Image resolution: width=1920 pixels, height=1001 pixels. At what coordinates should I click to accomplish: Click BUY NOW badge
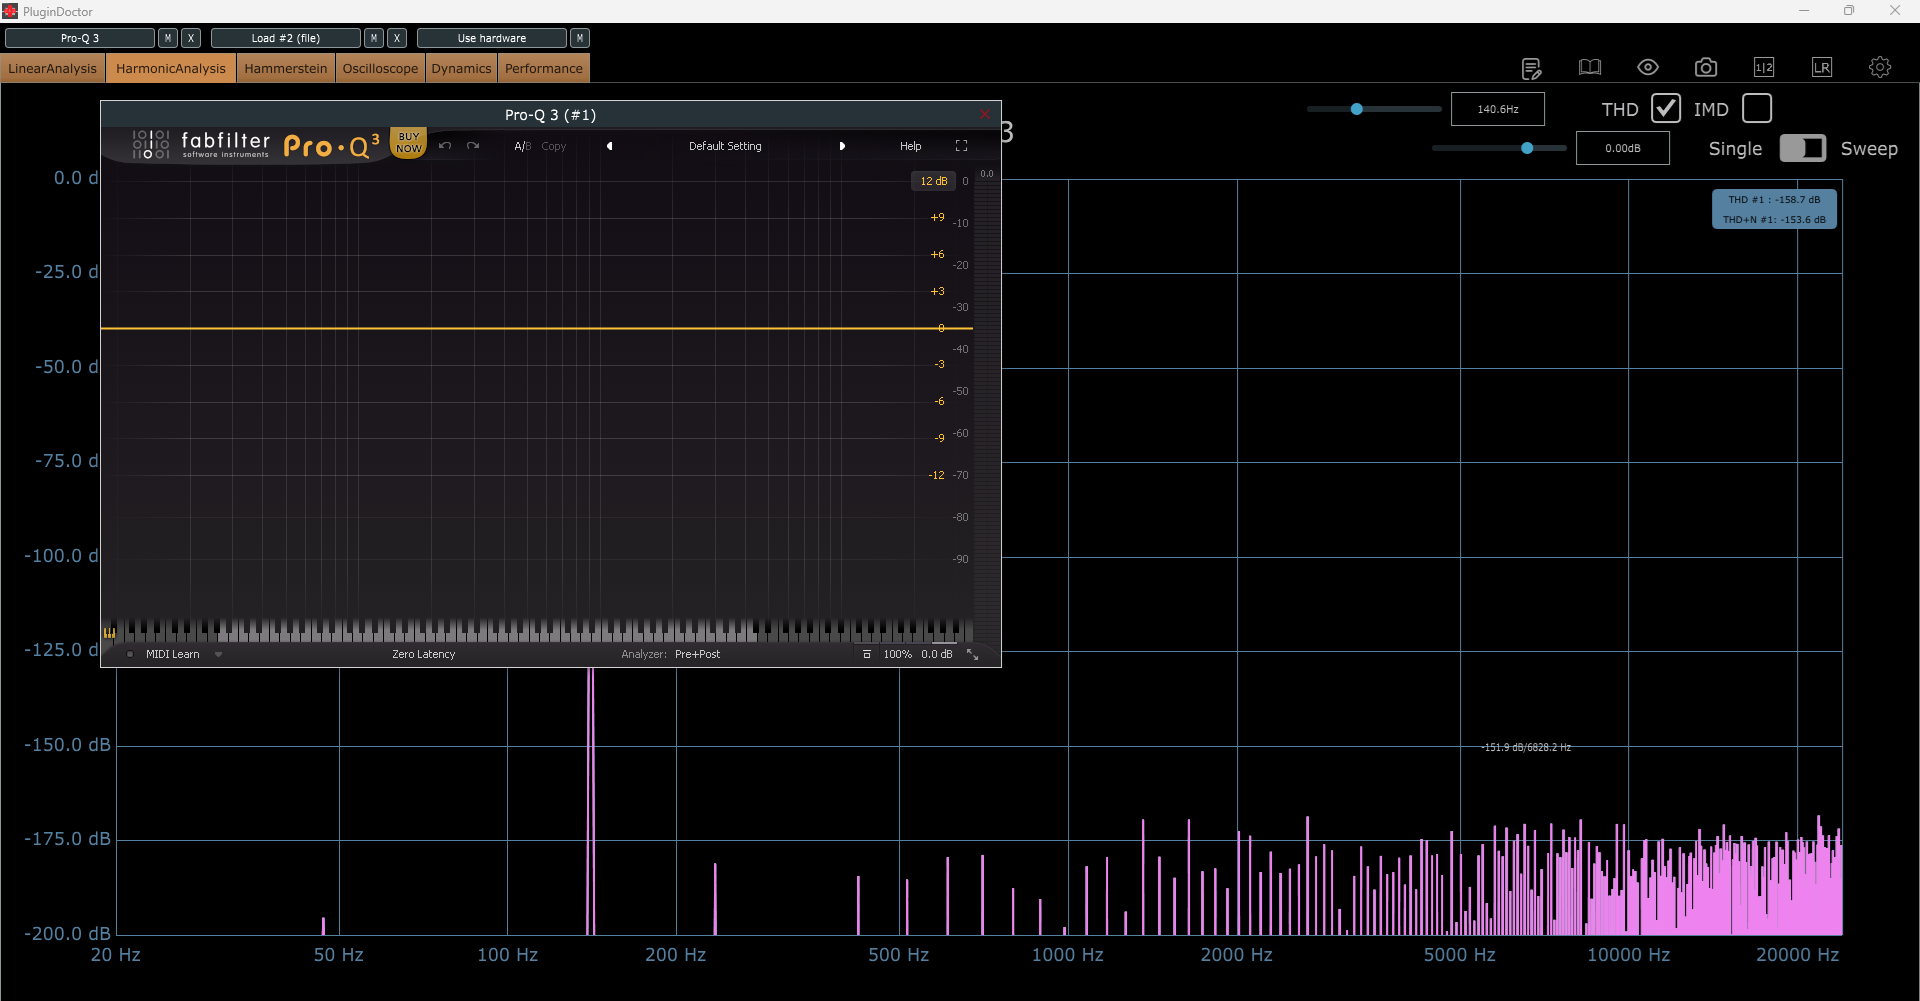click(x=409, y=143)
